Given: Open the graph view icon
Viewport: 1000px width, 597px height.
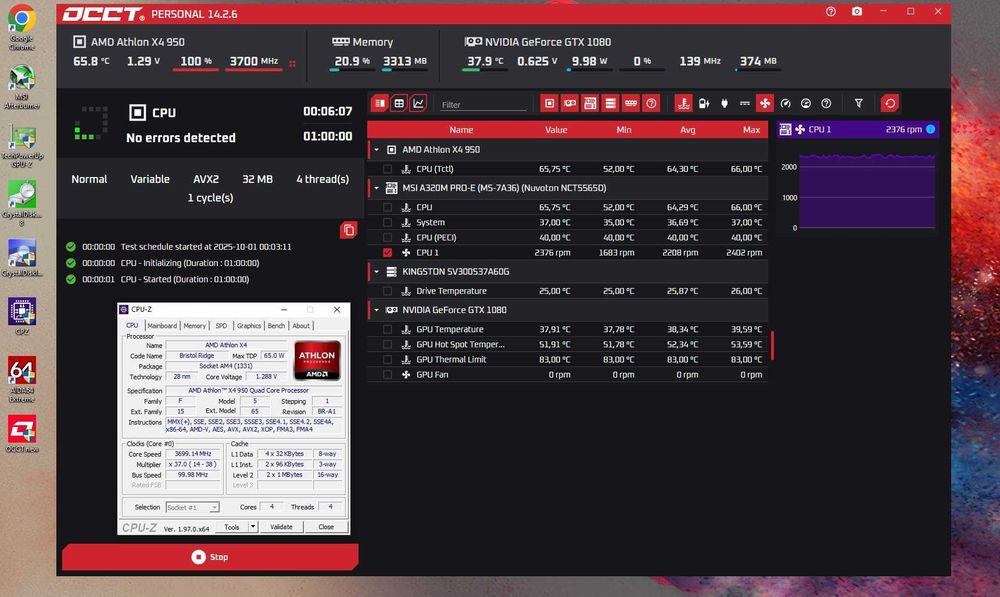Looking at the screenshot, I should pyautogui.click(x=418, y=103).
